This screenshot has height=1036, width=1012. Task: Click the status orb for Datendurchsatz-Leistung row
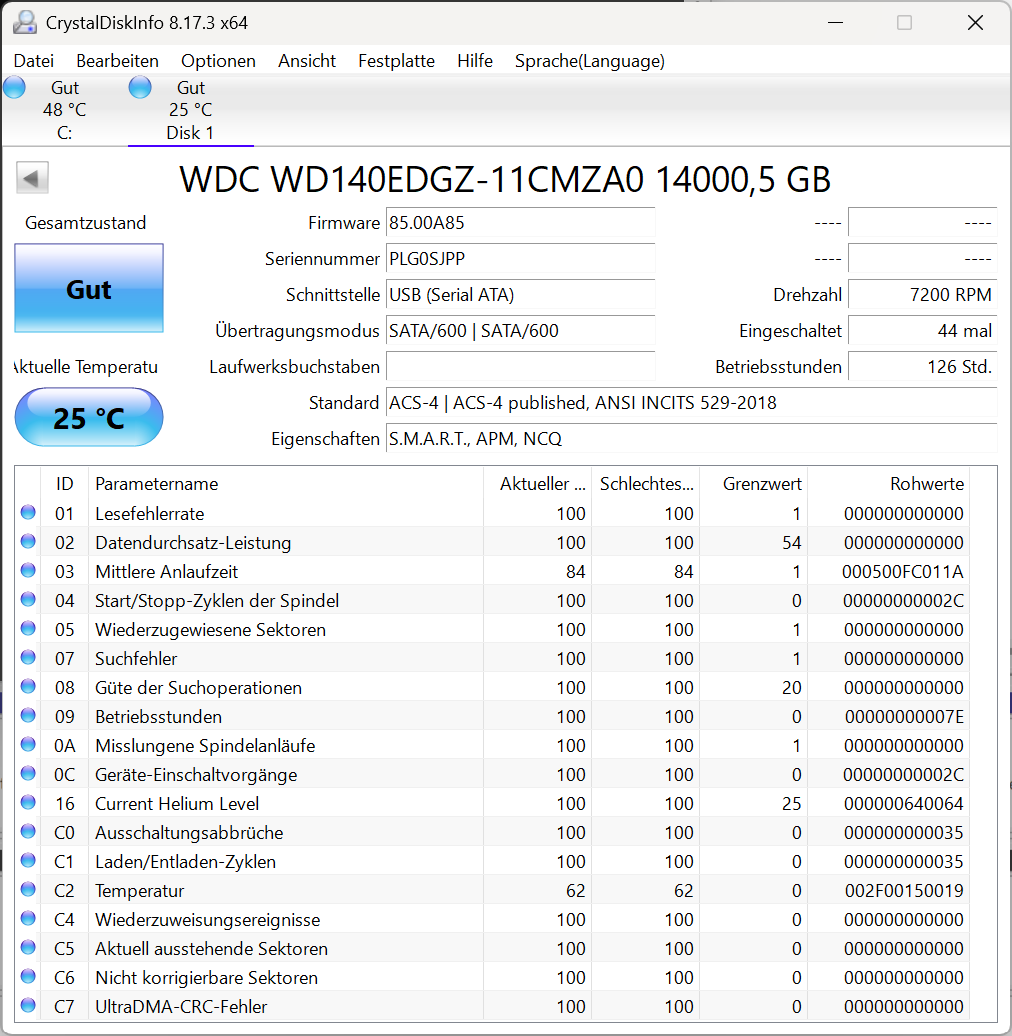[x=28, y=541]
